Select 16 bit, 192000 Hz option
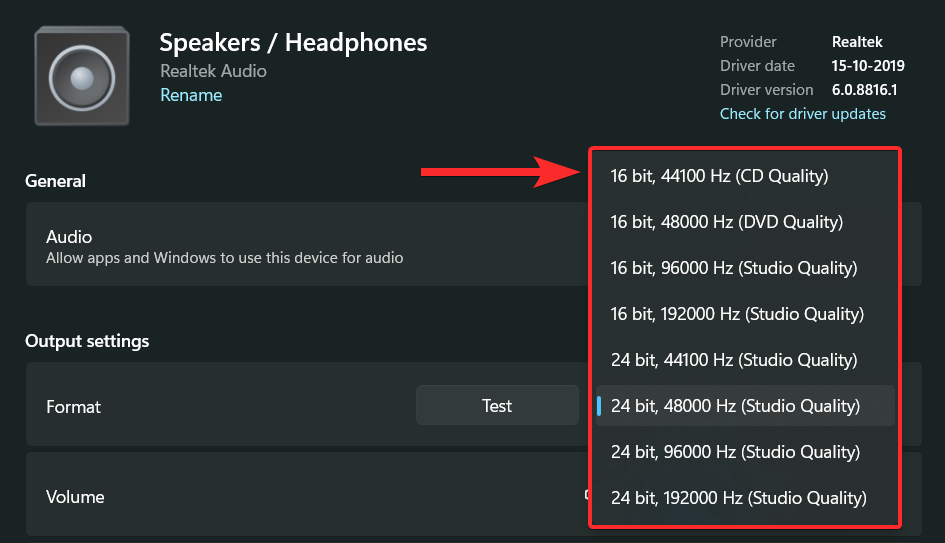 [737, 314]
